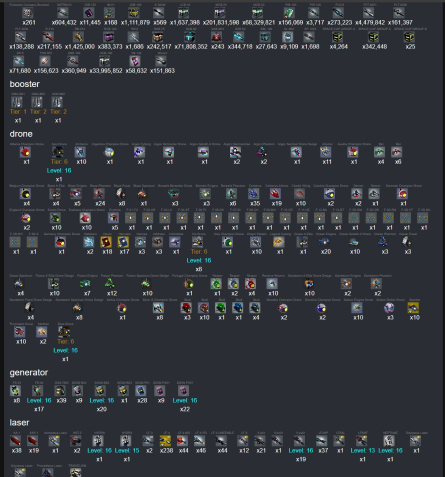Image resolution: width=445 pixels, height=477 pixels.
Task: Select the red drone design icon with x18
Action: pyautogui.click(x=106, y=242)
